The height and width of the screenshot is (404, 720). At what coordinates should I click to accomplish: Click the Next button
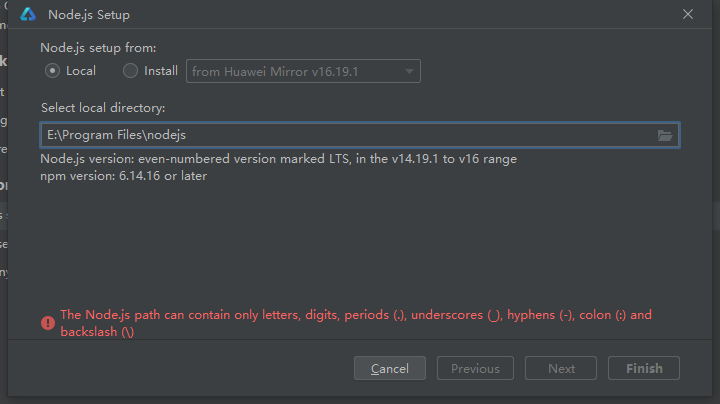[561, 368]
